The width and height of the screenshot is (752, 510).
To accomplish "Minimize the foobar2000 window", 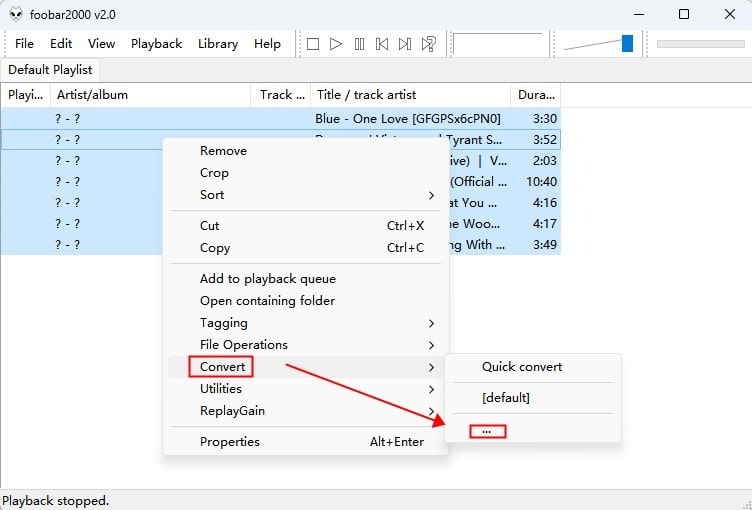I will [x=639, y=14].
